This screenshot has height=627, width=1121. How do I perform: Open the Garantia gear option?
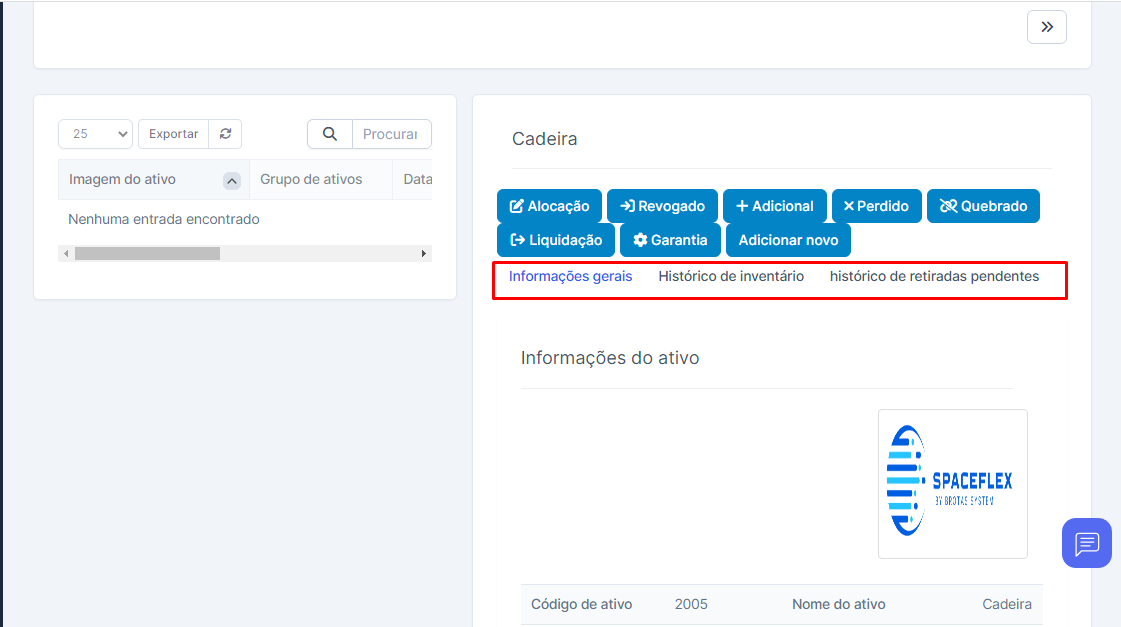point(670,240)
